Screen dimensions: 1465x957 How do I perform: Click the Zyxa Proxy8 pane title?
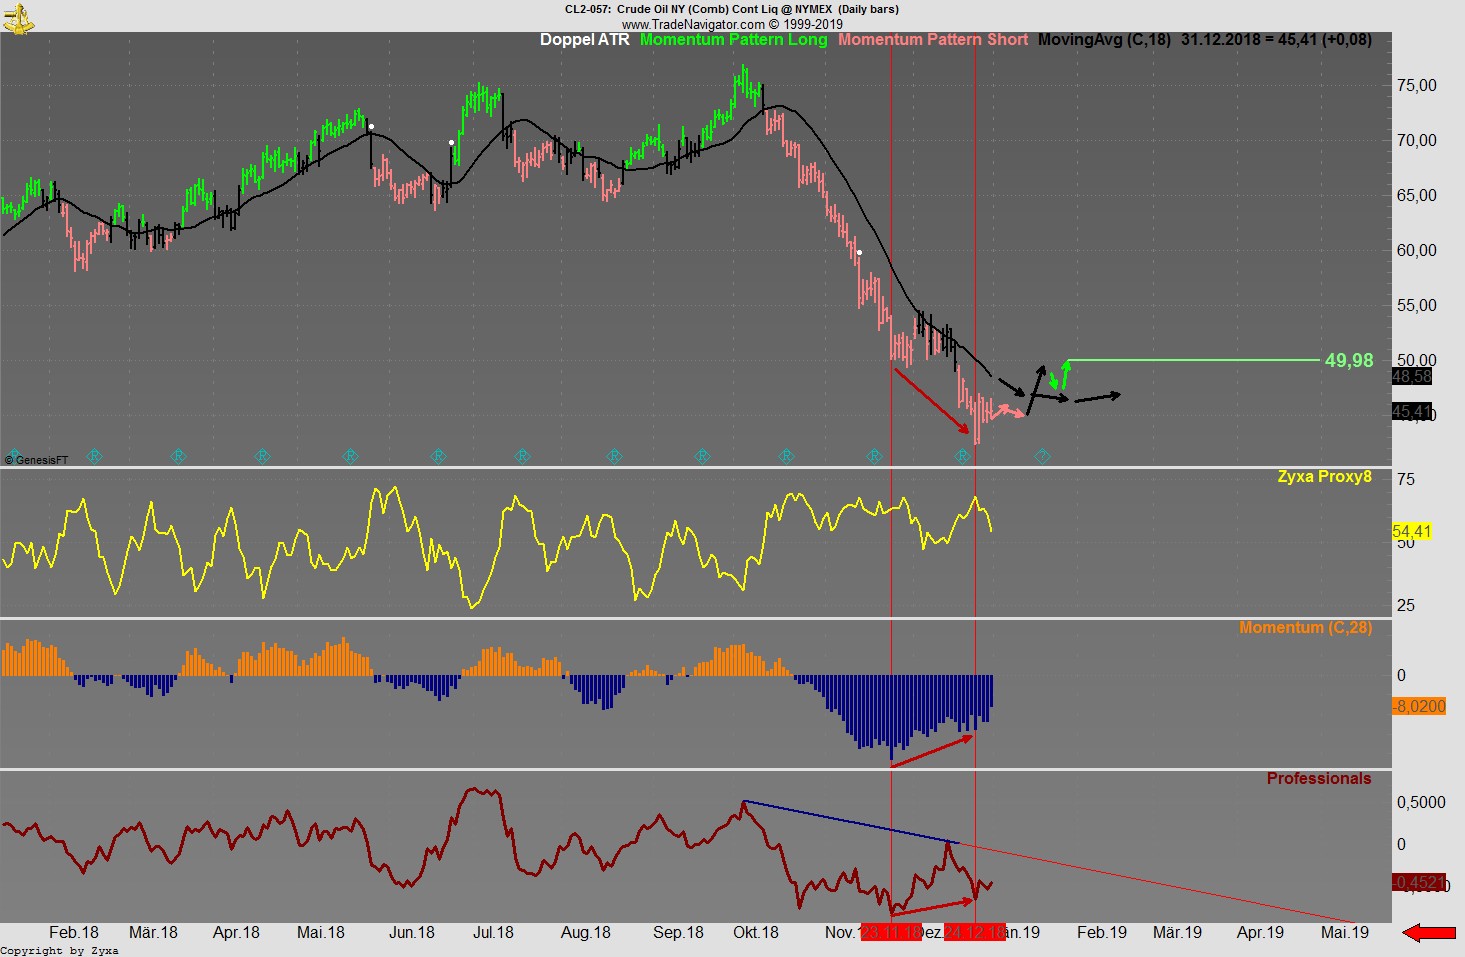click(1324, 477)
